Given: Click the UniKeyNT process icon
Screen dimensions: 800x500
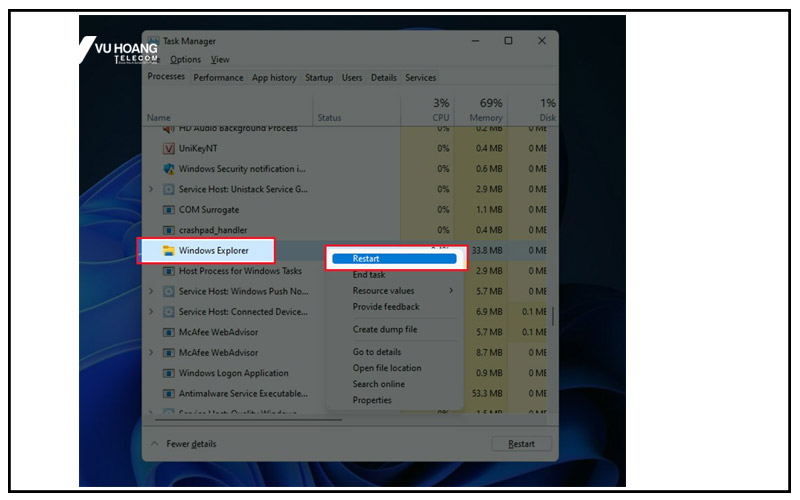Looking at the screenshot, I should (x=168, y=148).
